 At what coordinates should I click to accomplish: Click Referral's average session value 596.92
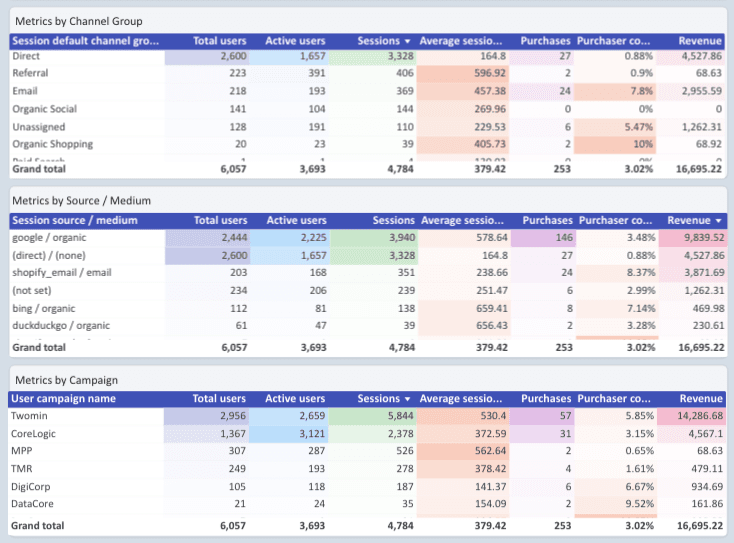(x=462, y=73)
